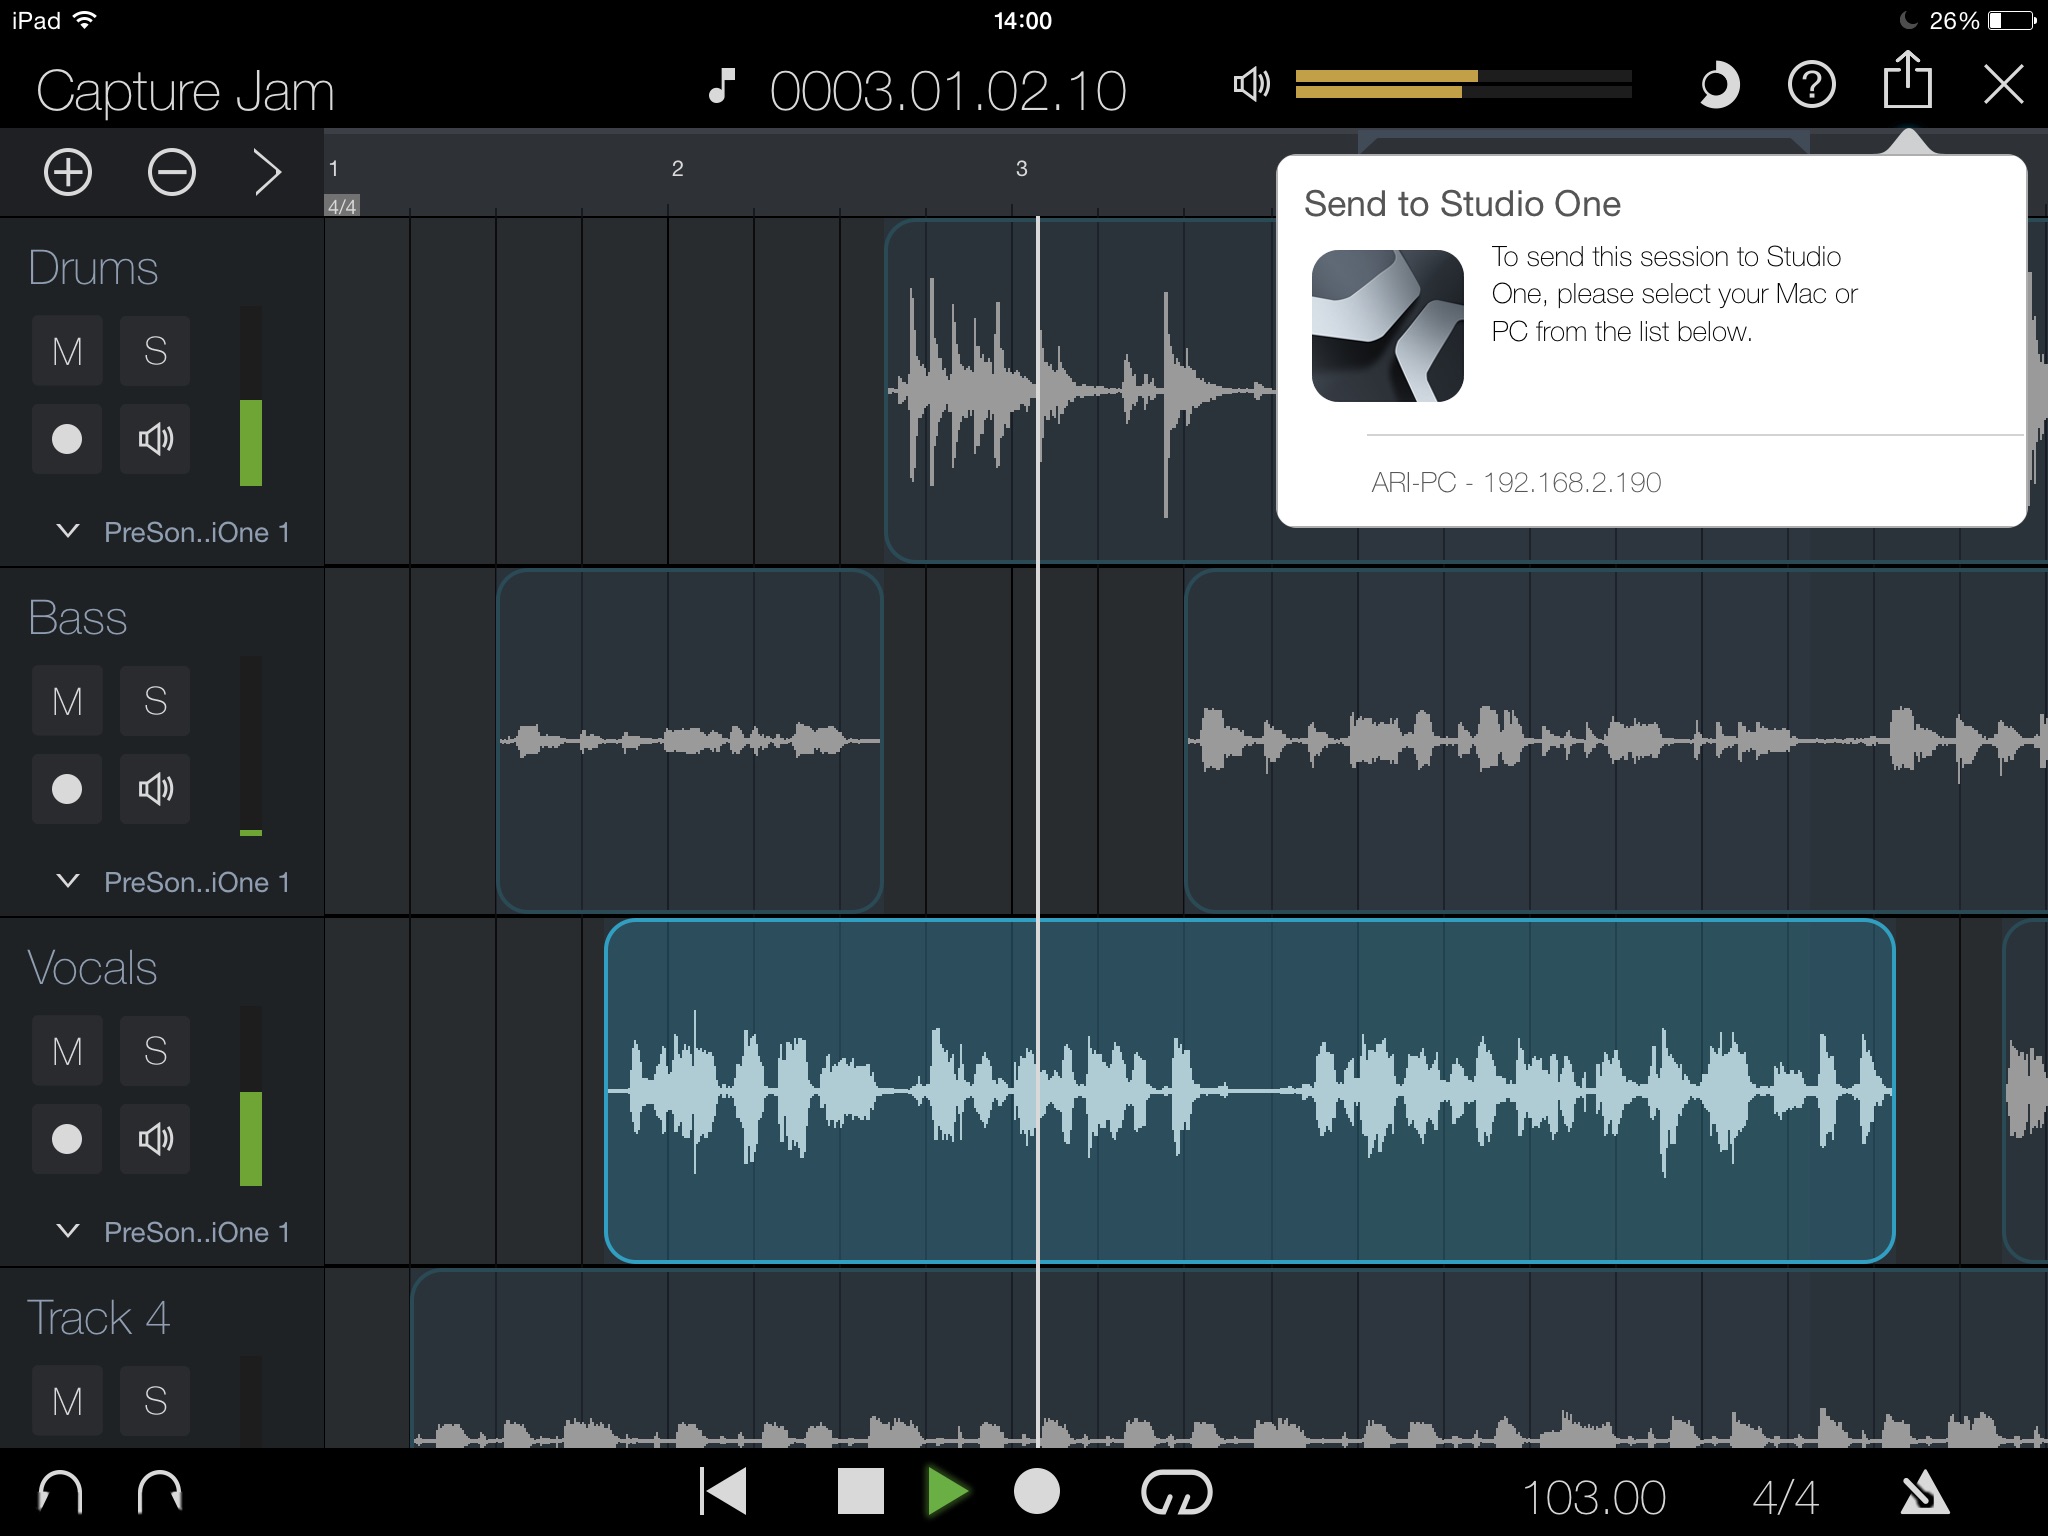Screen dimensions: 2048x1536
Task: Tap the remove track minus icon
Action: [172, 172]
